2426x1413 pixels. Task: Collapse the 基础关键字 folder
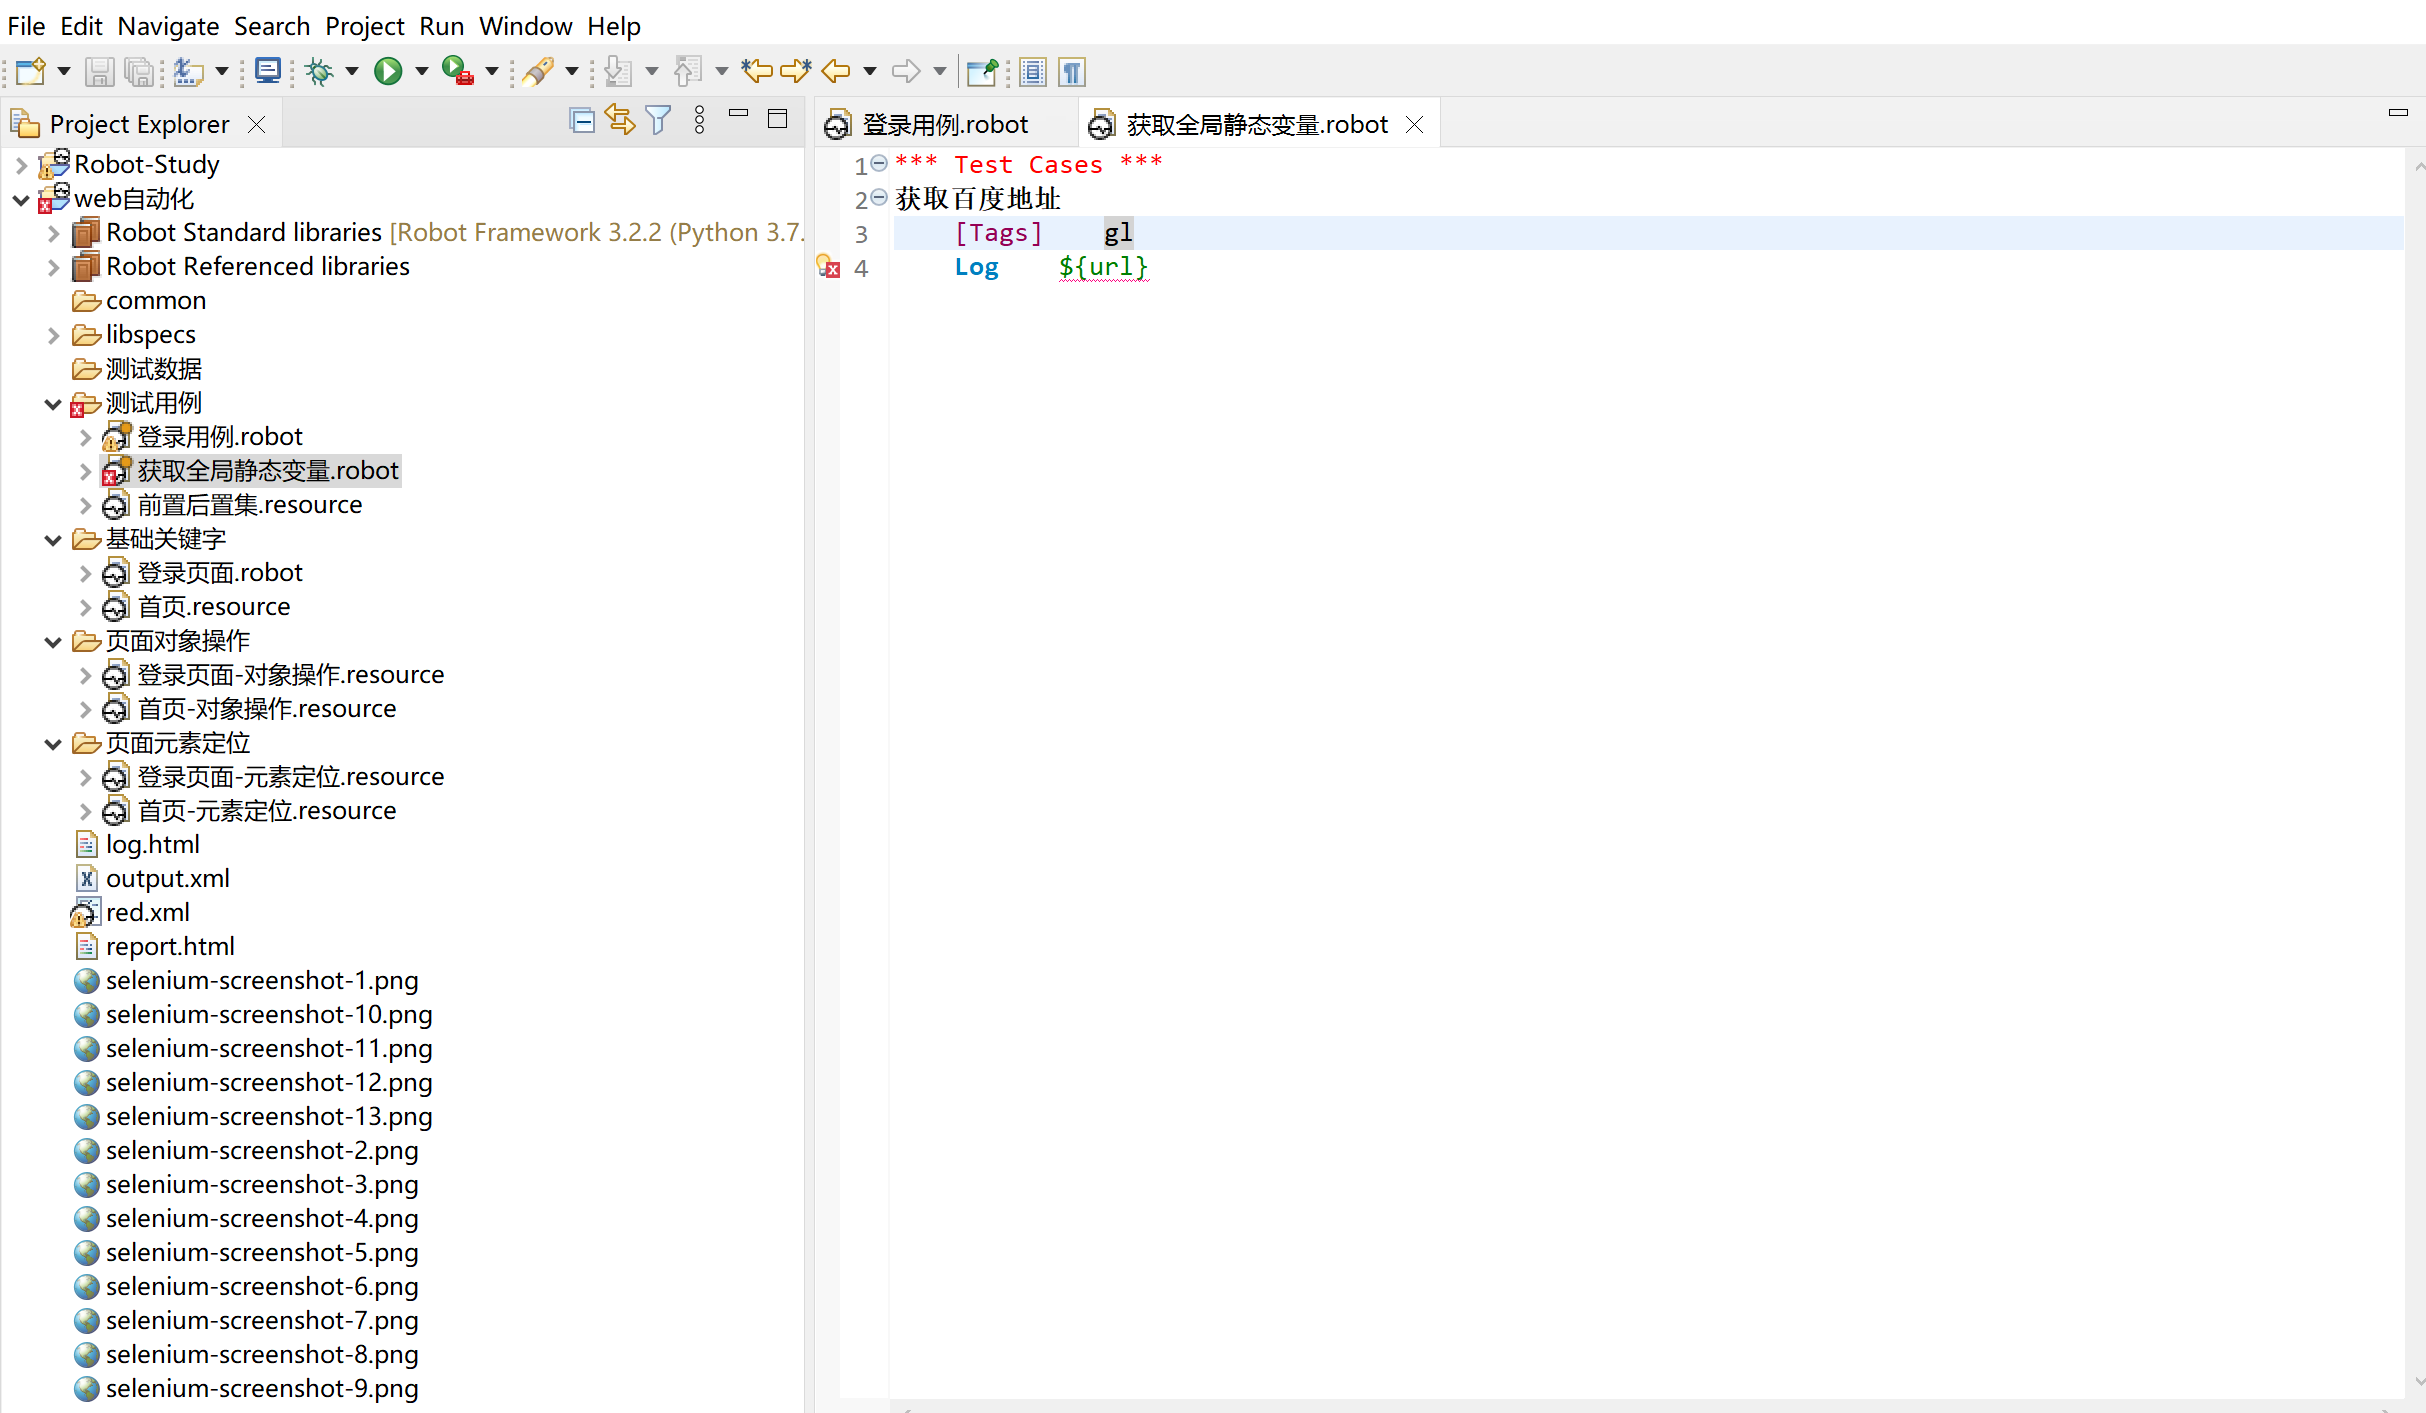coord(53,540)
